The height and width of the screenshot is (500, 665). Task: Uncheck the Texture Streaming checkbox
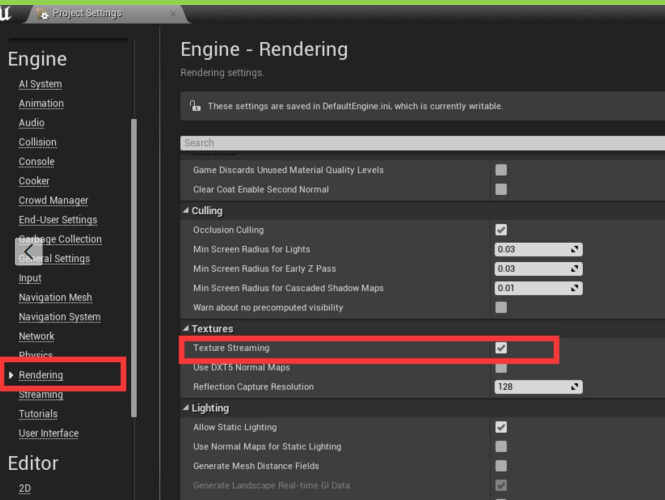click(x=501, y=348)
